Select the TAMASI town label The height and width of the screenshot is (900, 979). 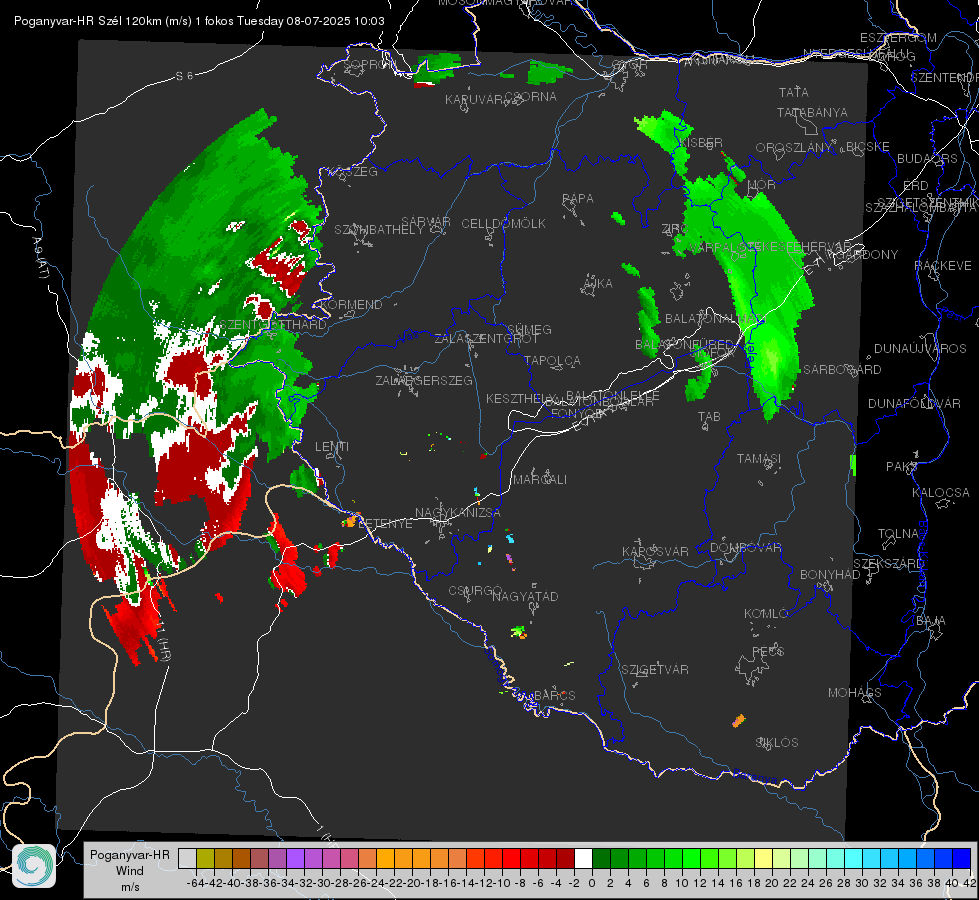[x=759, y=459]
